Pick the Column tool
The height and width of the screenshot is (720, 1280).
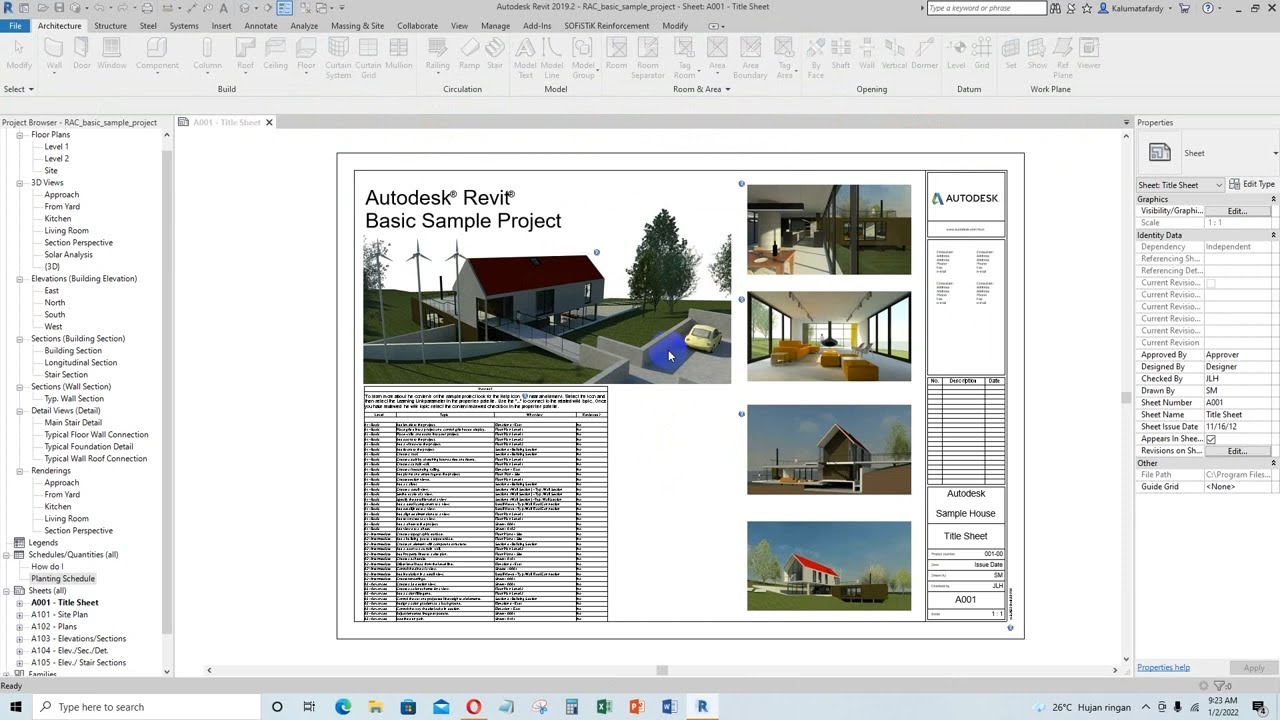207,54
